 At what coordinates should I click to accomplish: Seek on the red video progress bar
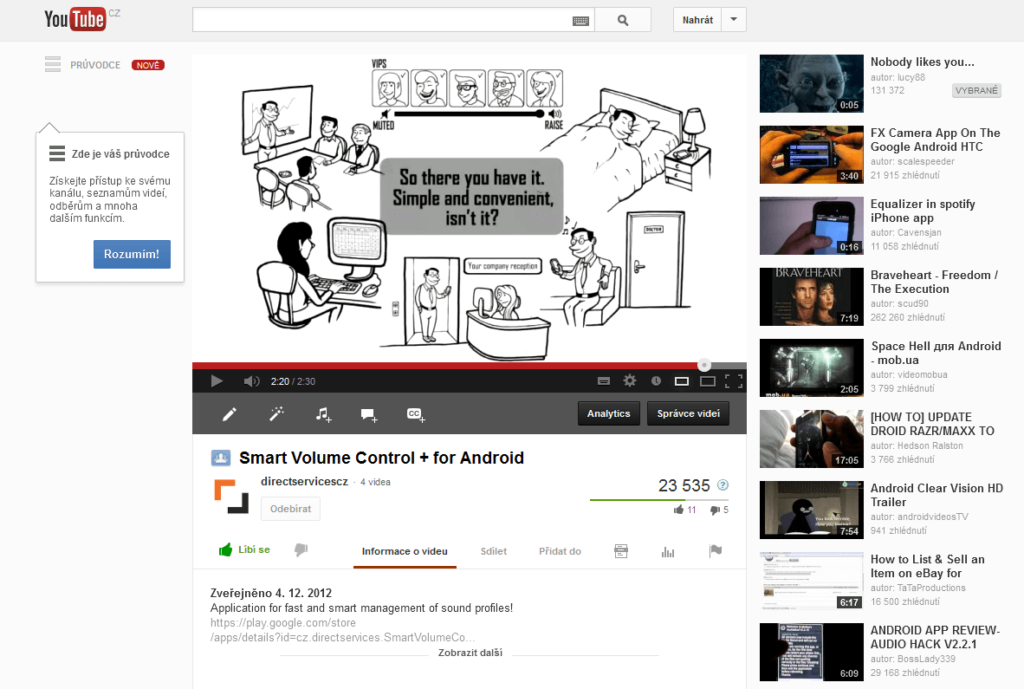click(447, 365)
